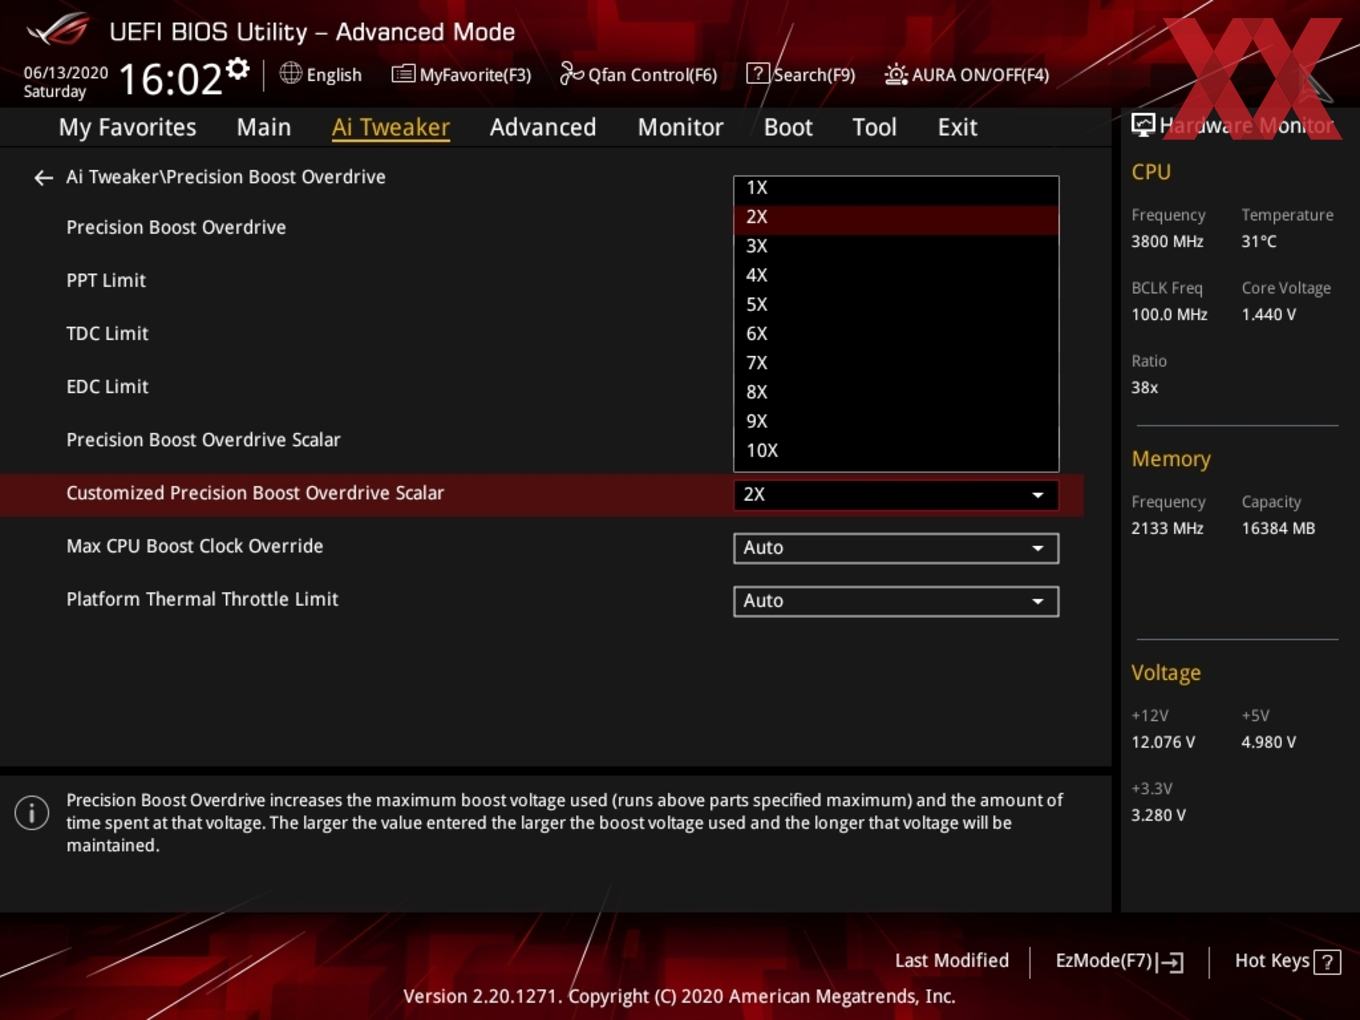Image resolution: width=1360 pixels, height=1020 pixels.
Task: Click the 38x ratio value
Action: (1144, 388)
